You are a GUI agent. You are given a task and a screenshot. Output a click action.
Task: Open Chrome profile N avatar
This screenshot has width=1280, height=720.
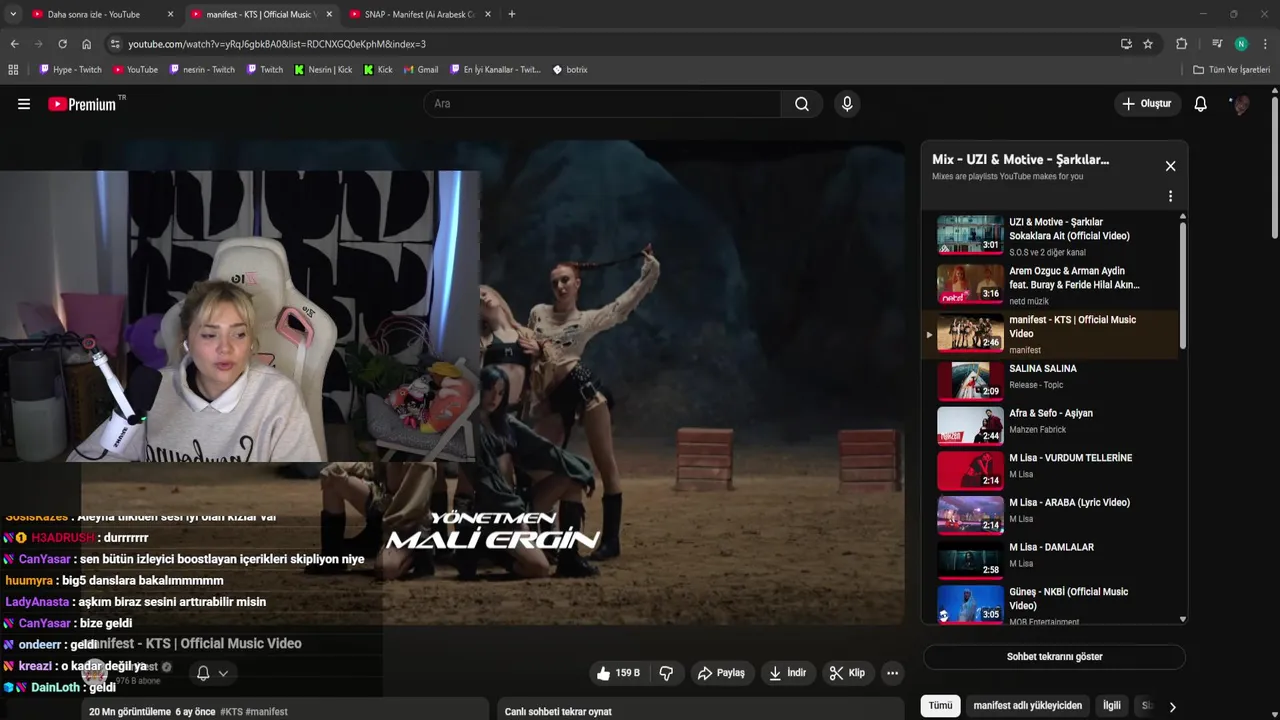tap(1241, 44)
